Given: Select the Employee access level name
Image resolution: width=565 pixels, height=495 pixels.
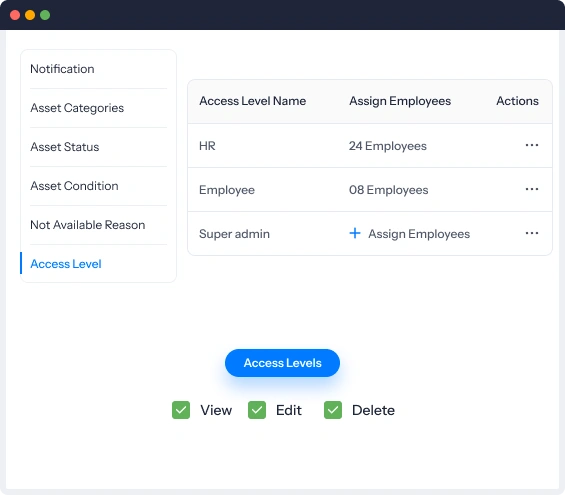Looking at the screenshot, I should 227,190.
